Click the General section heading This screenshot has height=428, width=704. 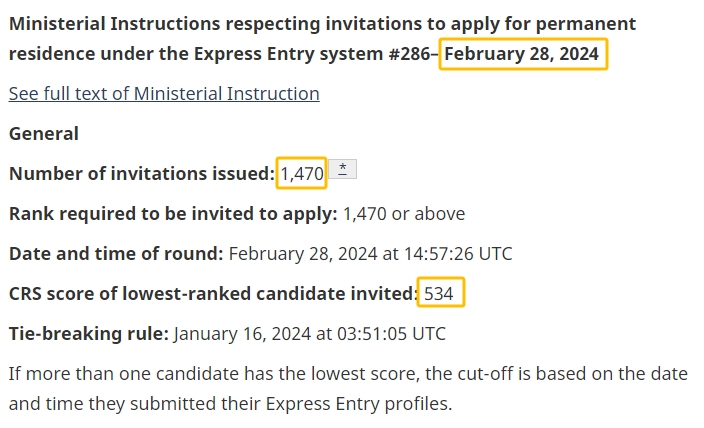pyautogui.click(x=44, y=134)
